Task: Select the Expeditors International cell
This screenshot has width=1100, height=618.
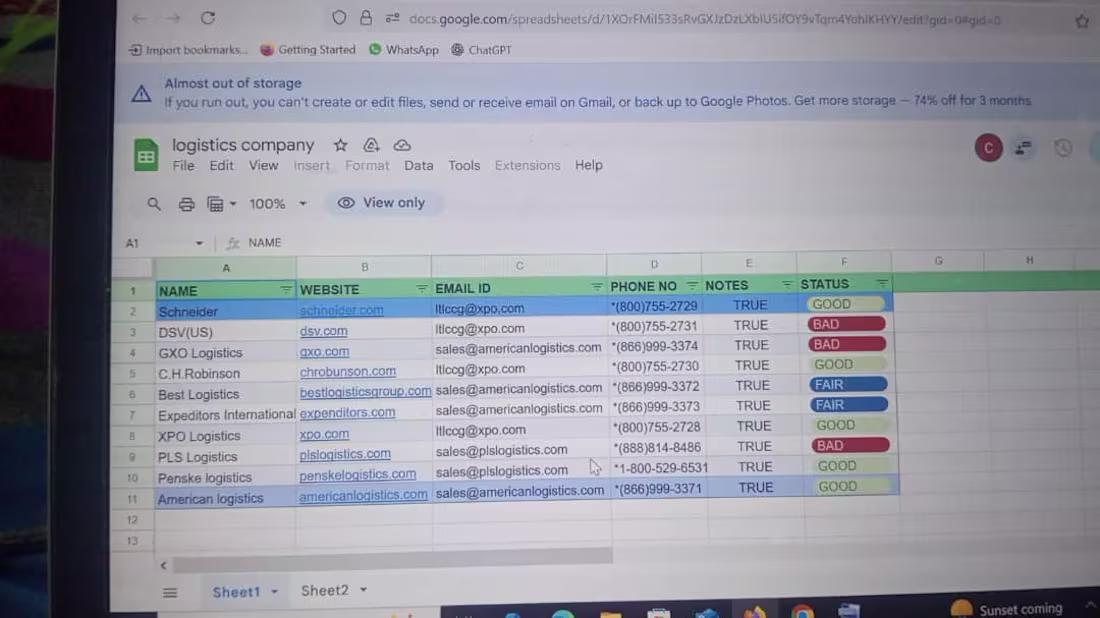Action: (226, 415)
